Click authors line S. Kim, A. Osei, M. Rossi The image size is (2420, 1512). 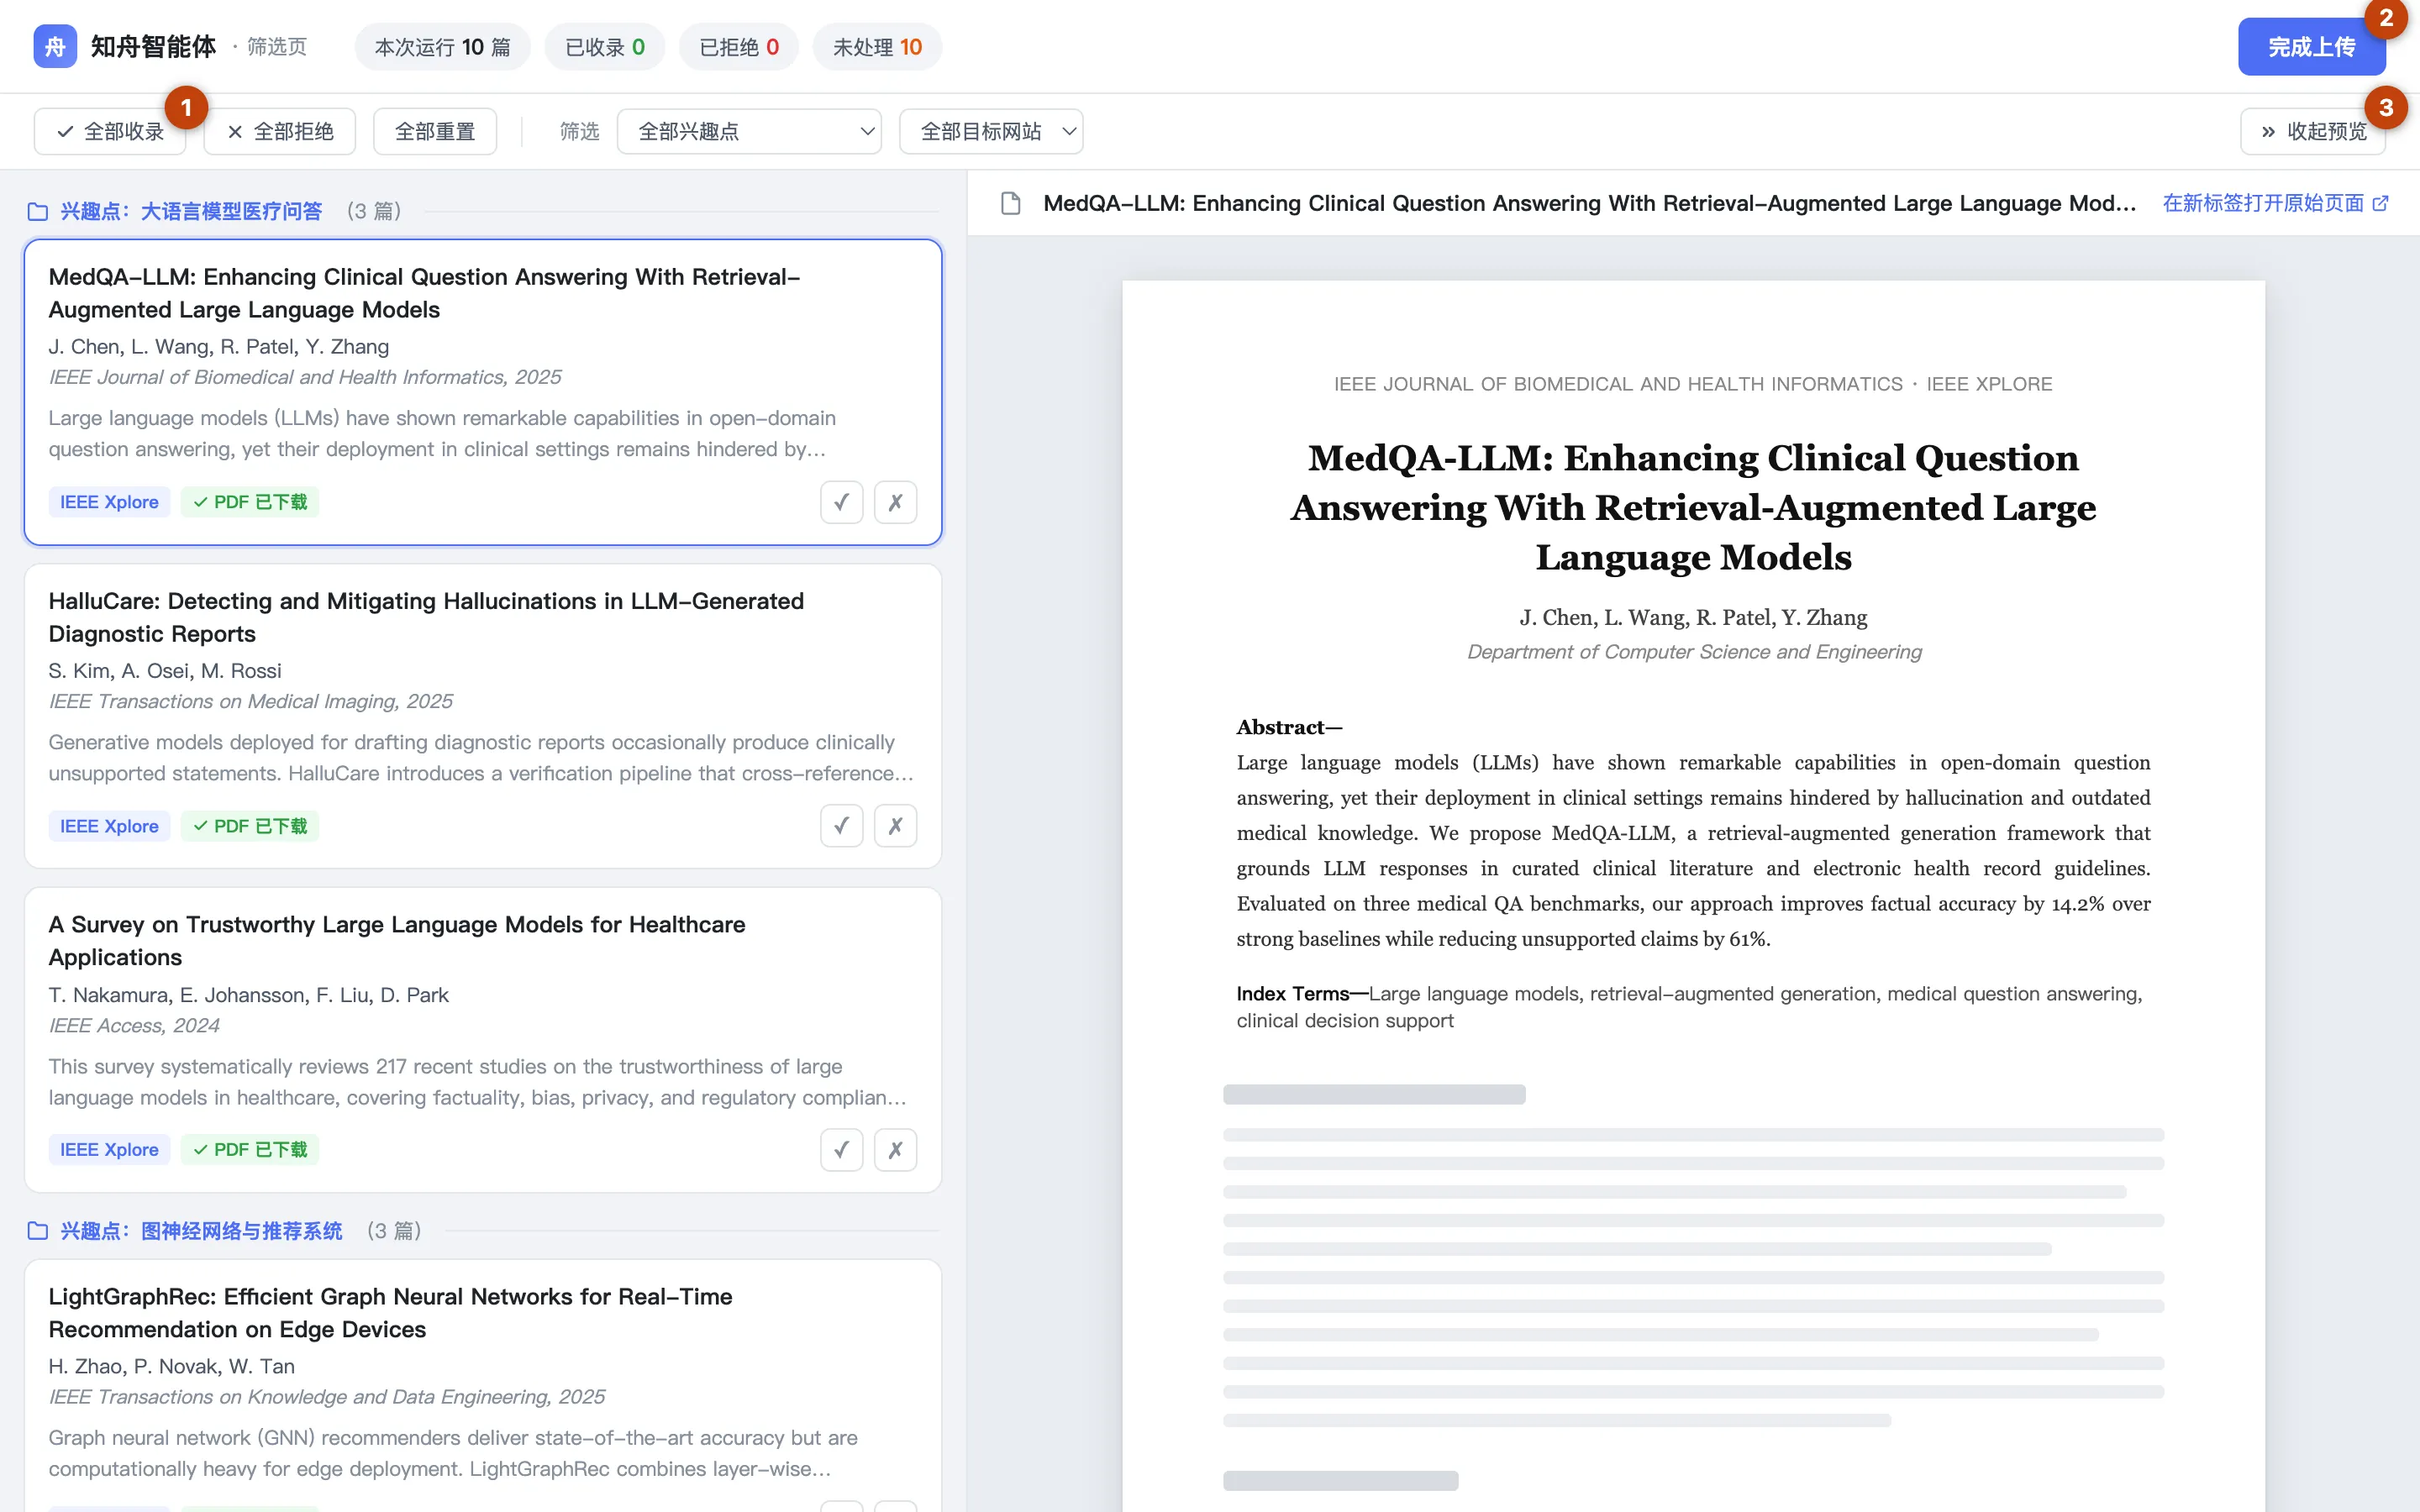point(165,671)
